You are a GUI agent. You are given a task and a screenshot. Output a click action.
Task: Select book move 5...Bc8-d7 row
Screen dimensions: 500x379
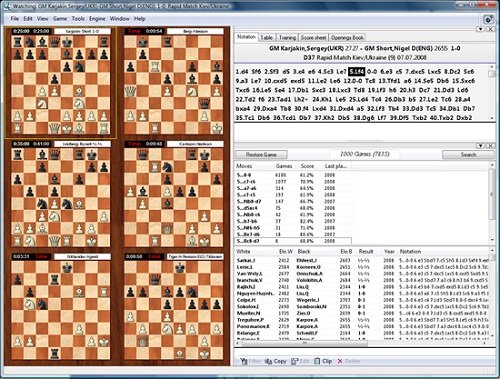tap(293, 241)
